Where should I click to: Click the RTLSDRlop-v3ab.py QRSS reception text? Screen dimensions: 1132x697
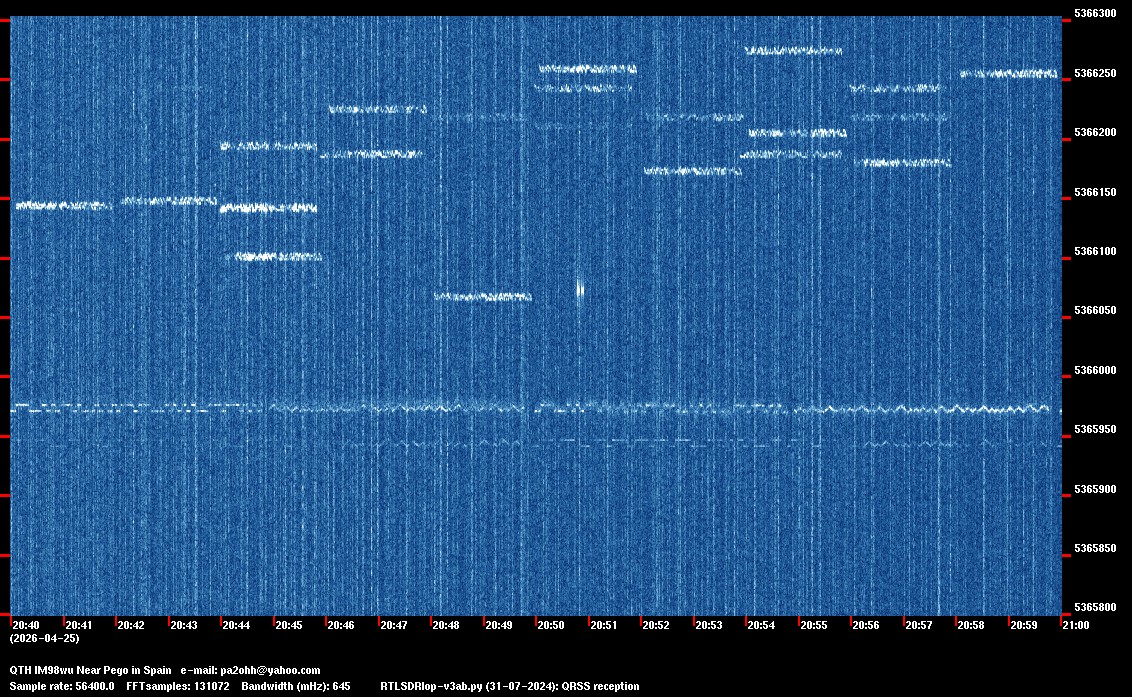[509, 686]
